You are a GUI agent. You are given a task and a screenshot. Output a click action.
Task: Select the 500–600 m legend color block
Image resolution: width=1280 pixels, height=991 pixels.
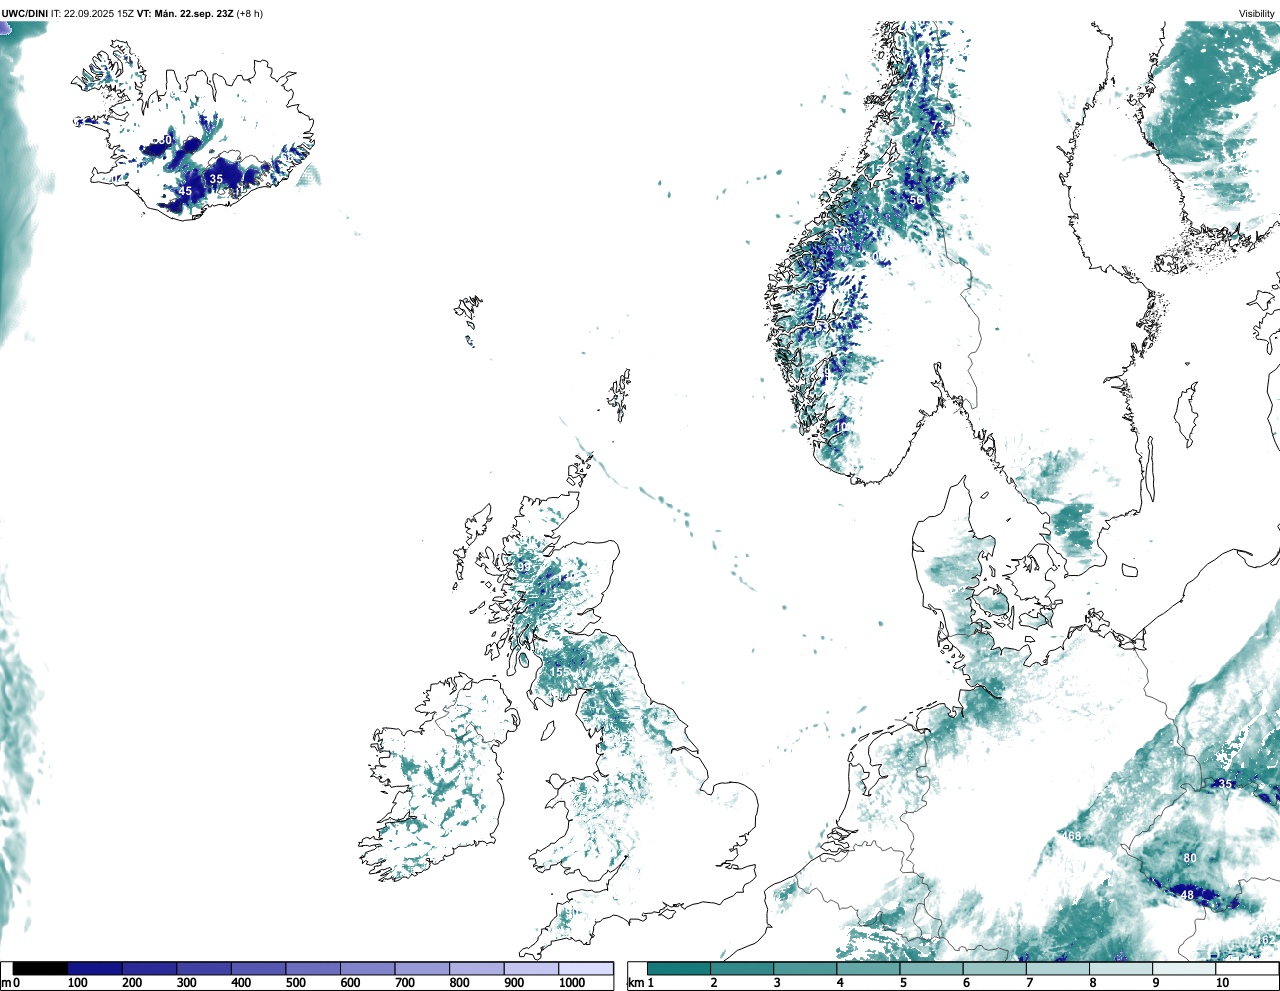(313, 968)
